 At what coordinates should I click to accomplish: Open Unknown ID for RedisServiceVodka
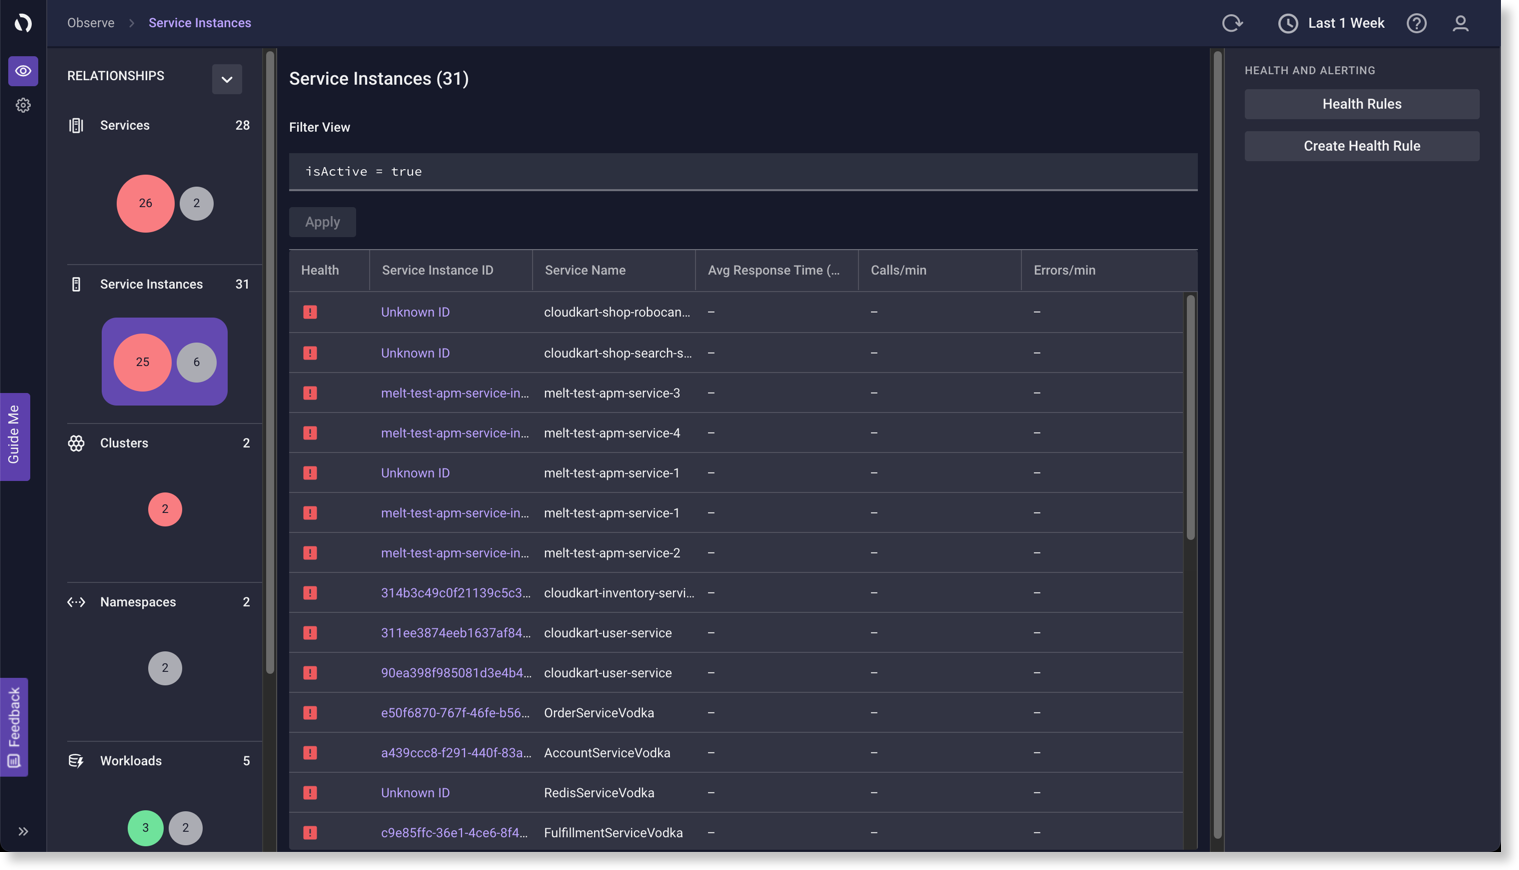click(415, 793)
